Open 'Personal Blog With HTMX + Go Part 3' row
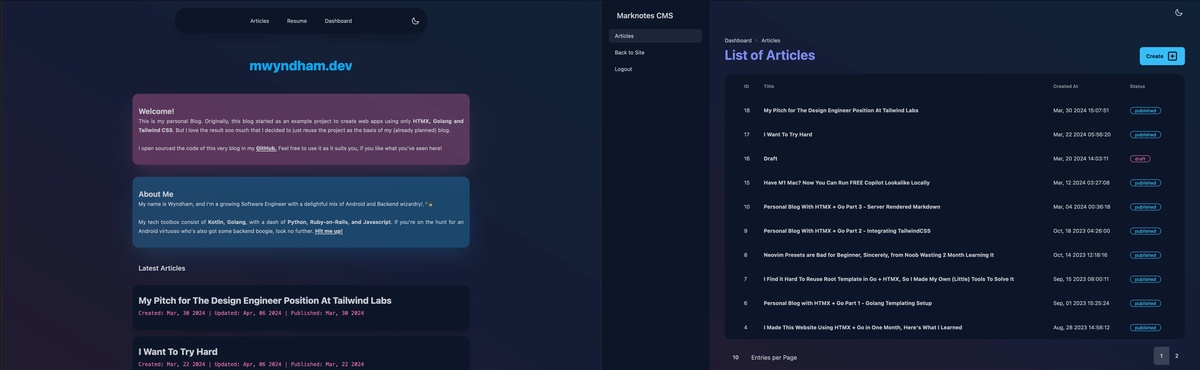 [x=852, y=207]
